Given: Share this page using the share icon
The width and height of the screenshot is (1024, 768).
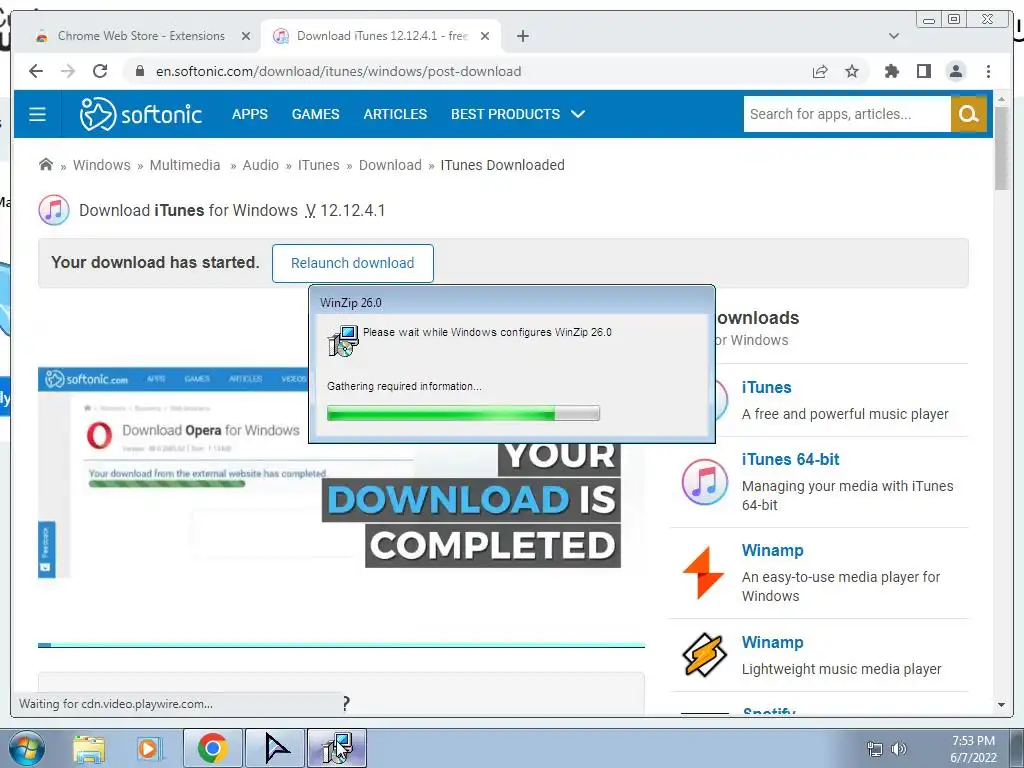Looking at the screenshot, I should 820,71.
